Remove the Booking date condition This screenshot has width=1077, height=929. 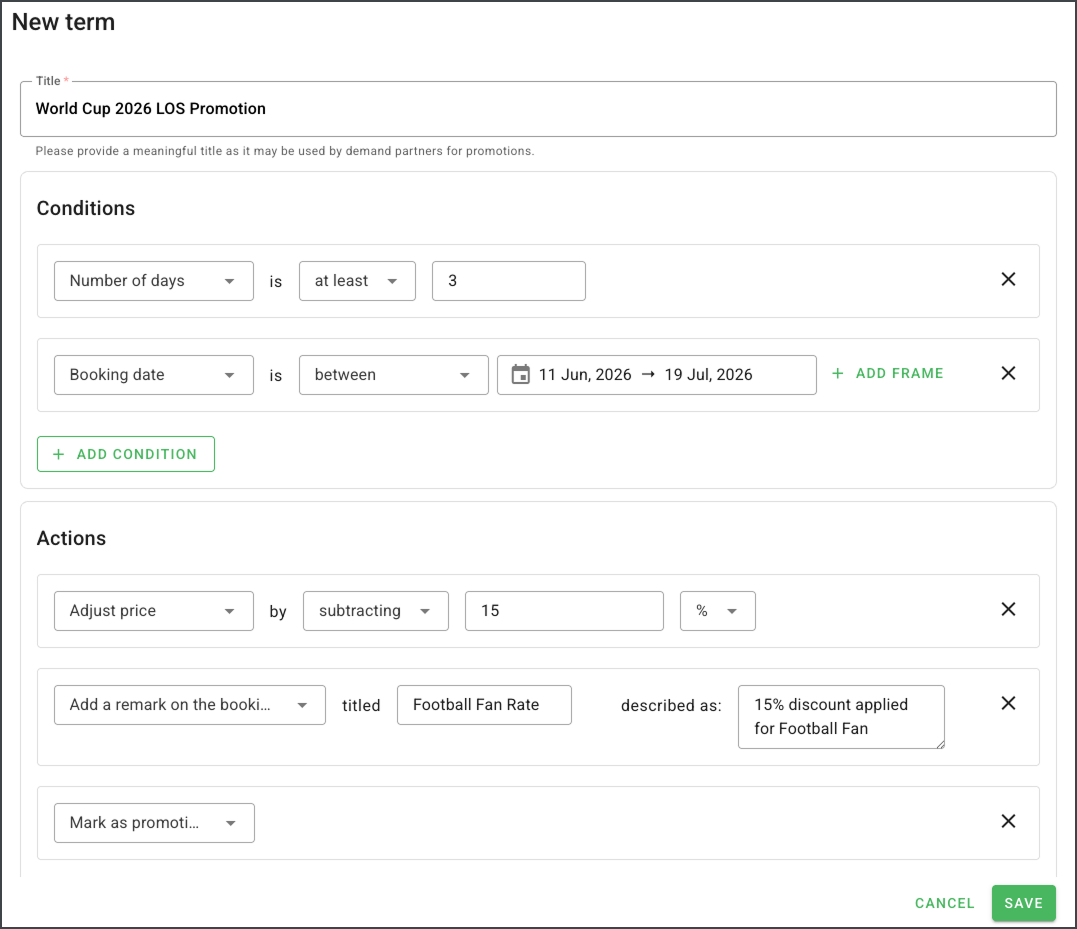pos(1008,374)
